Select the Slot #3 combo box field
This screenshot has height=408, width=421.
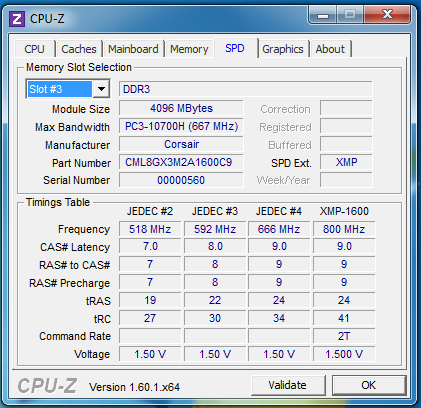pos(68,89)
